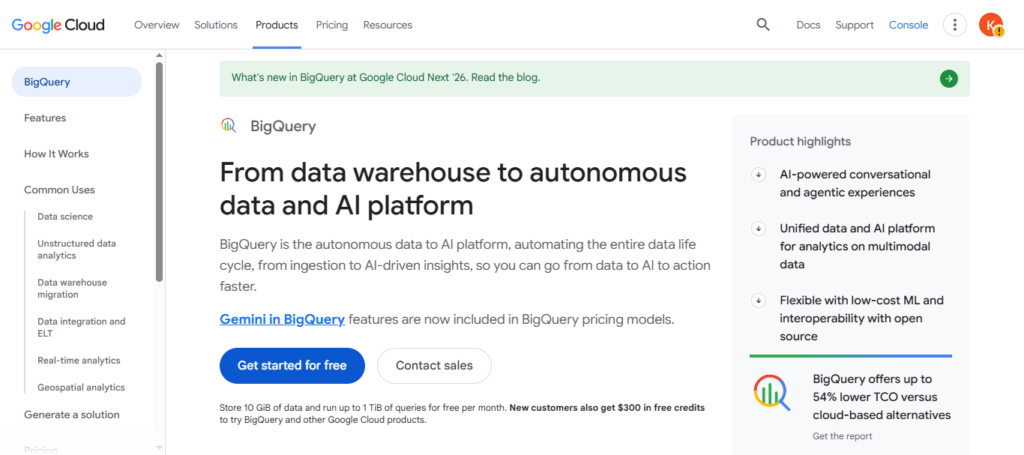Click the green arrow in the announcement banner
This screenshot has width=1024, height=455.
click(948, 79)
